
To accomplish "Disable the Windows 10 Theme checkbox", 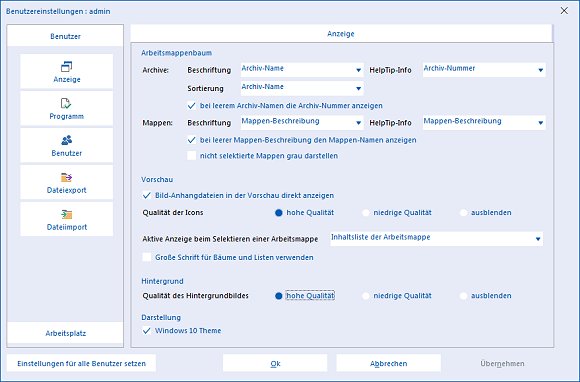I will [x=147, y=331].
